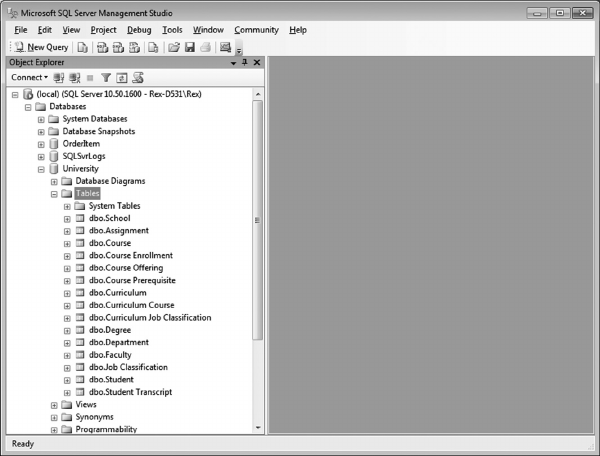The height and width of the screenshot is (456, 600).
Task: Click the Filter funnel icon
Action: 106,78
